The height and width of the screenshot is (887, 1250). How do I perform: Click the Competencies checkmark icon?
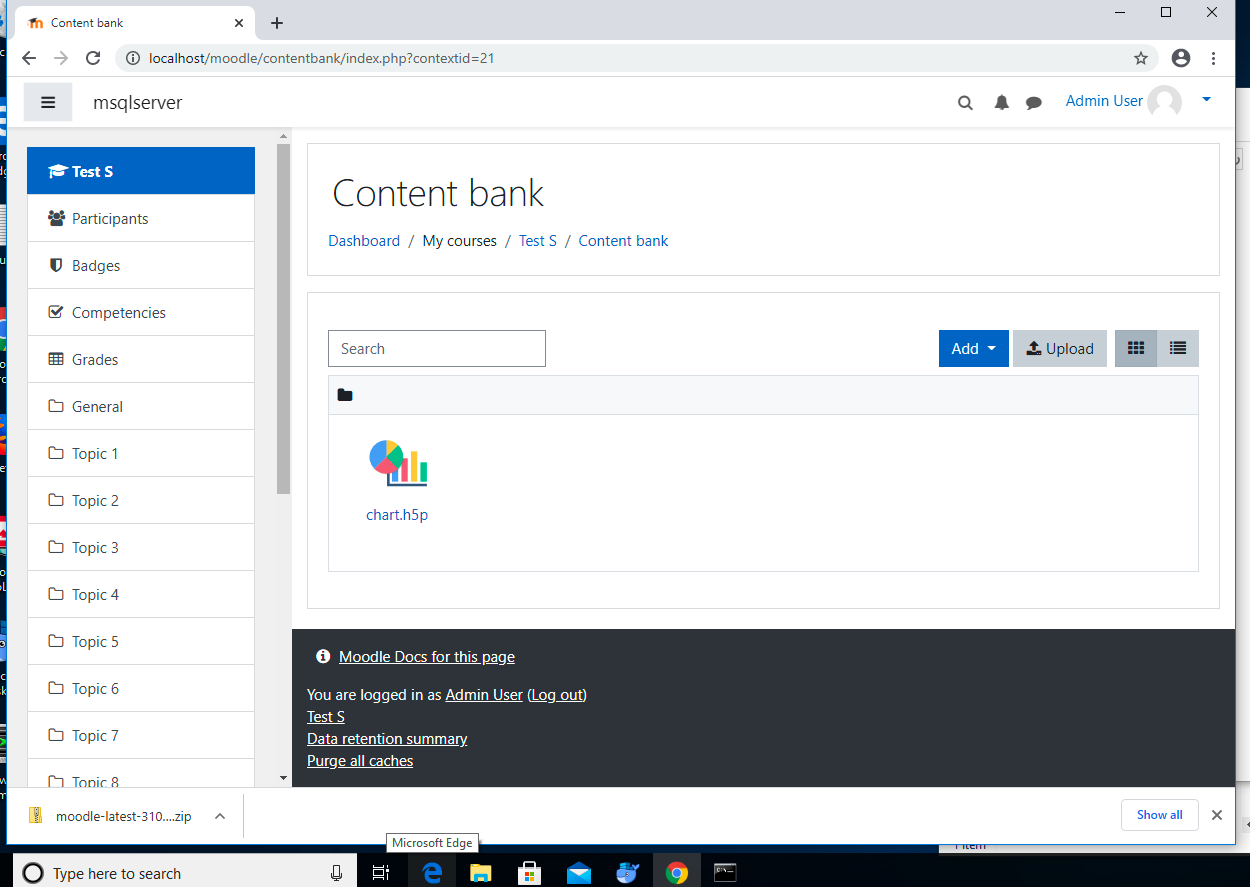coord(56,312)
